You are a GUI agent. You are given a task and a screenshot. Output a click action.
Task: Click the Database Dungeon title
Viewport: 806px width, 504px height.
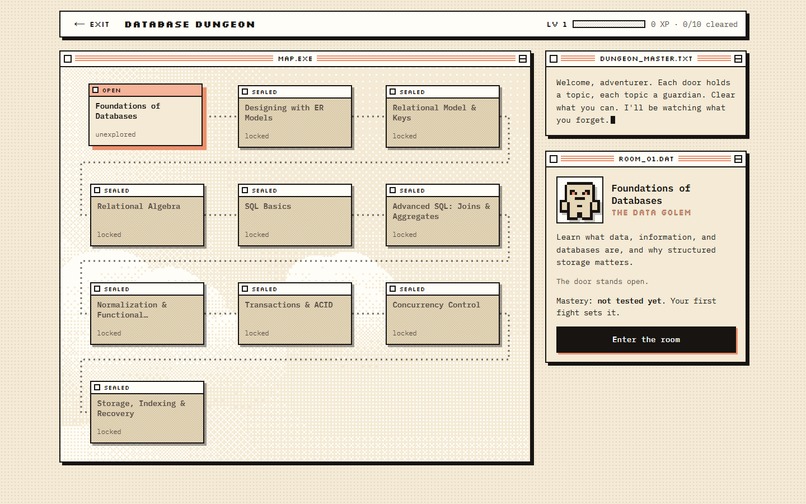tap(190, 24)
